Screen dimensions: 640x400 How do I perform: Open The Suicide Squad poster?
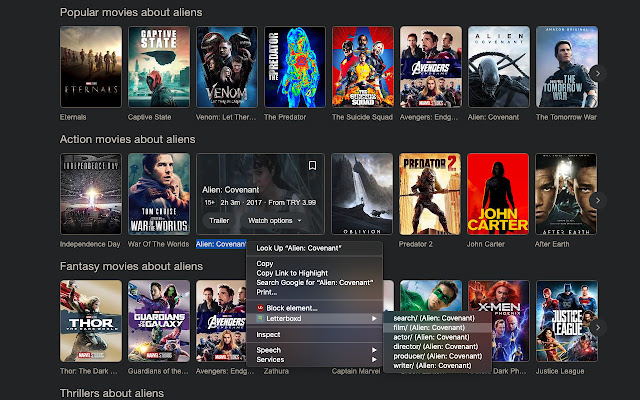(363, 67)
